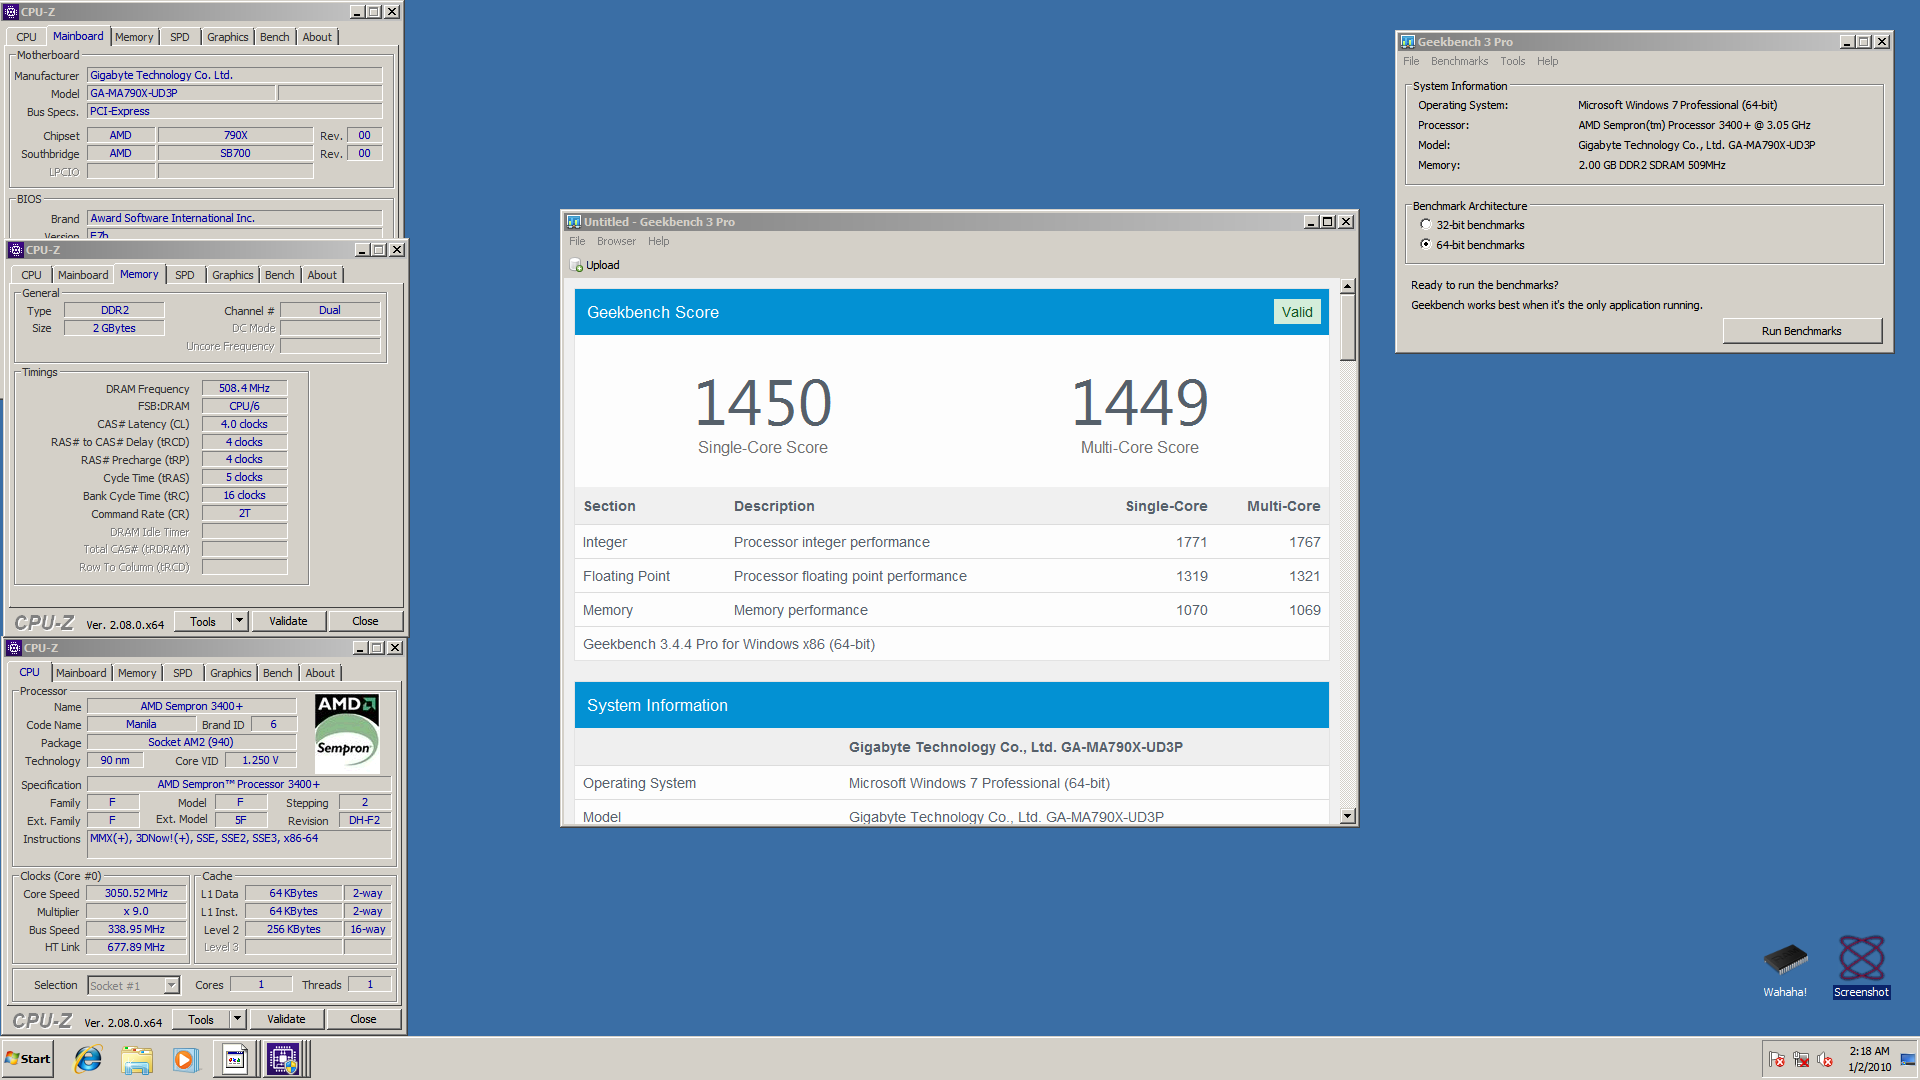Click the Integer row in results table
1920x1080 pixels.
pos(951,542)
